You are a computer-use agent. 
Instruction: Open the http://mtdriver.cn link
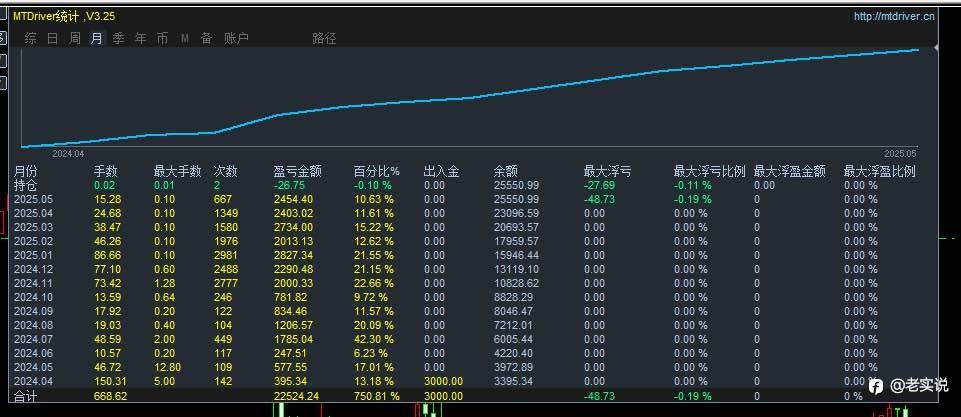click(x=894, y=17)
